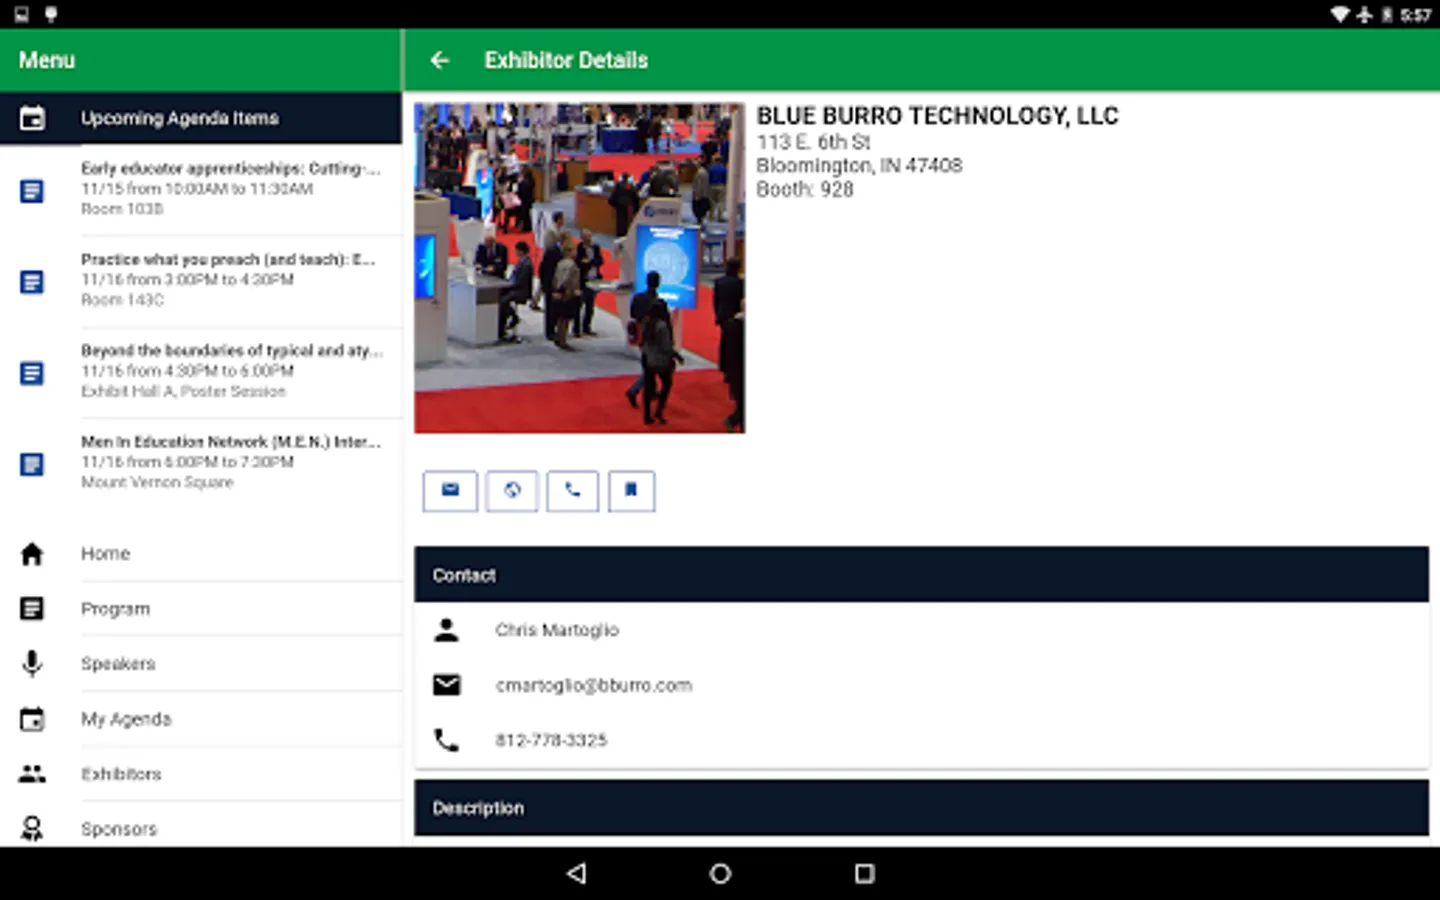Open the Speakers menu item
Image resolution: width=1440 pixels, height=900 pixels.
201,664
